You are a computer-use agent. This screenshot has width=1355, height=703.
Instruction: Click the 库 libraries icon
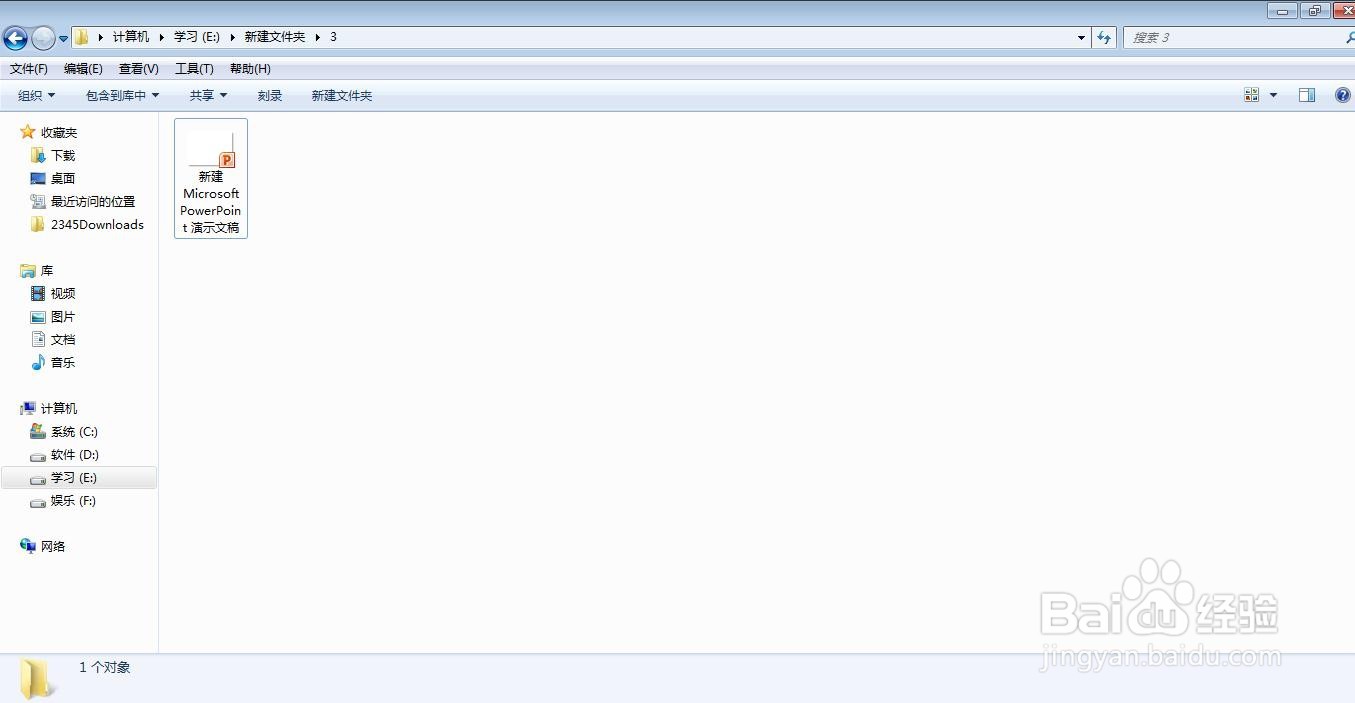point(28,271)
